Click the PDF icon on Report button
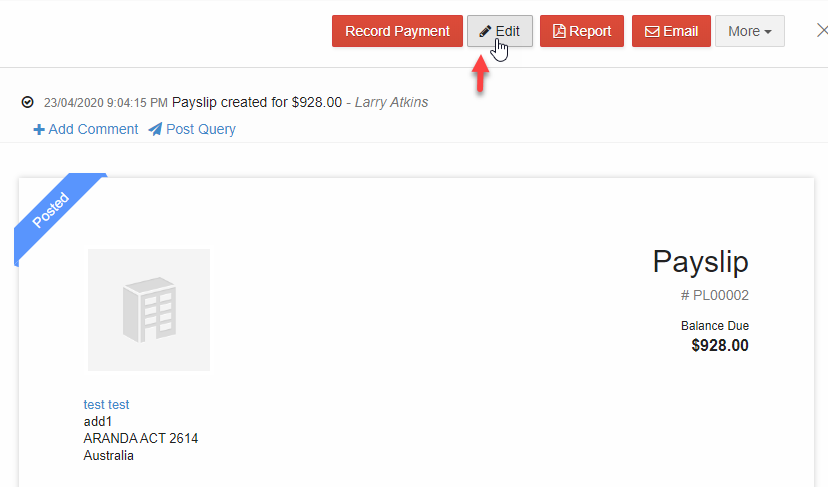Image resolution: width=828 pixels, height=487 pixels. pyautogui.click(x=559, y=31)
